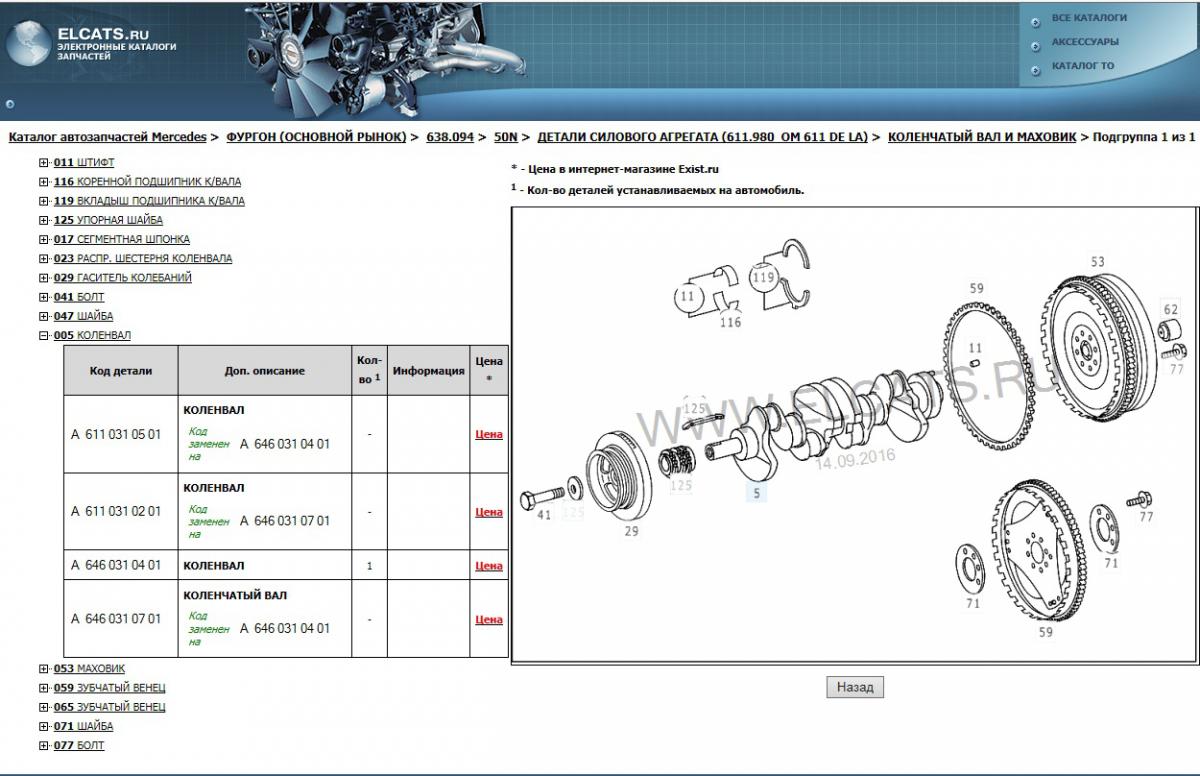
Task: Open the 116 КОРЕННОЙ ПОДШИПНИК К/ВАЛА item
Action: pos(147,182)
